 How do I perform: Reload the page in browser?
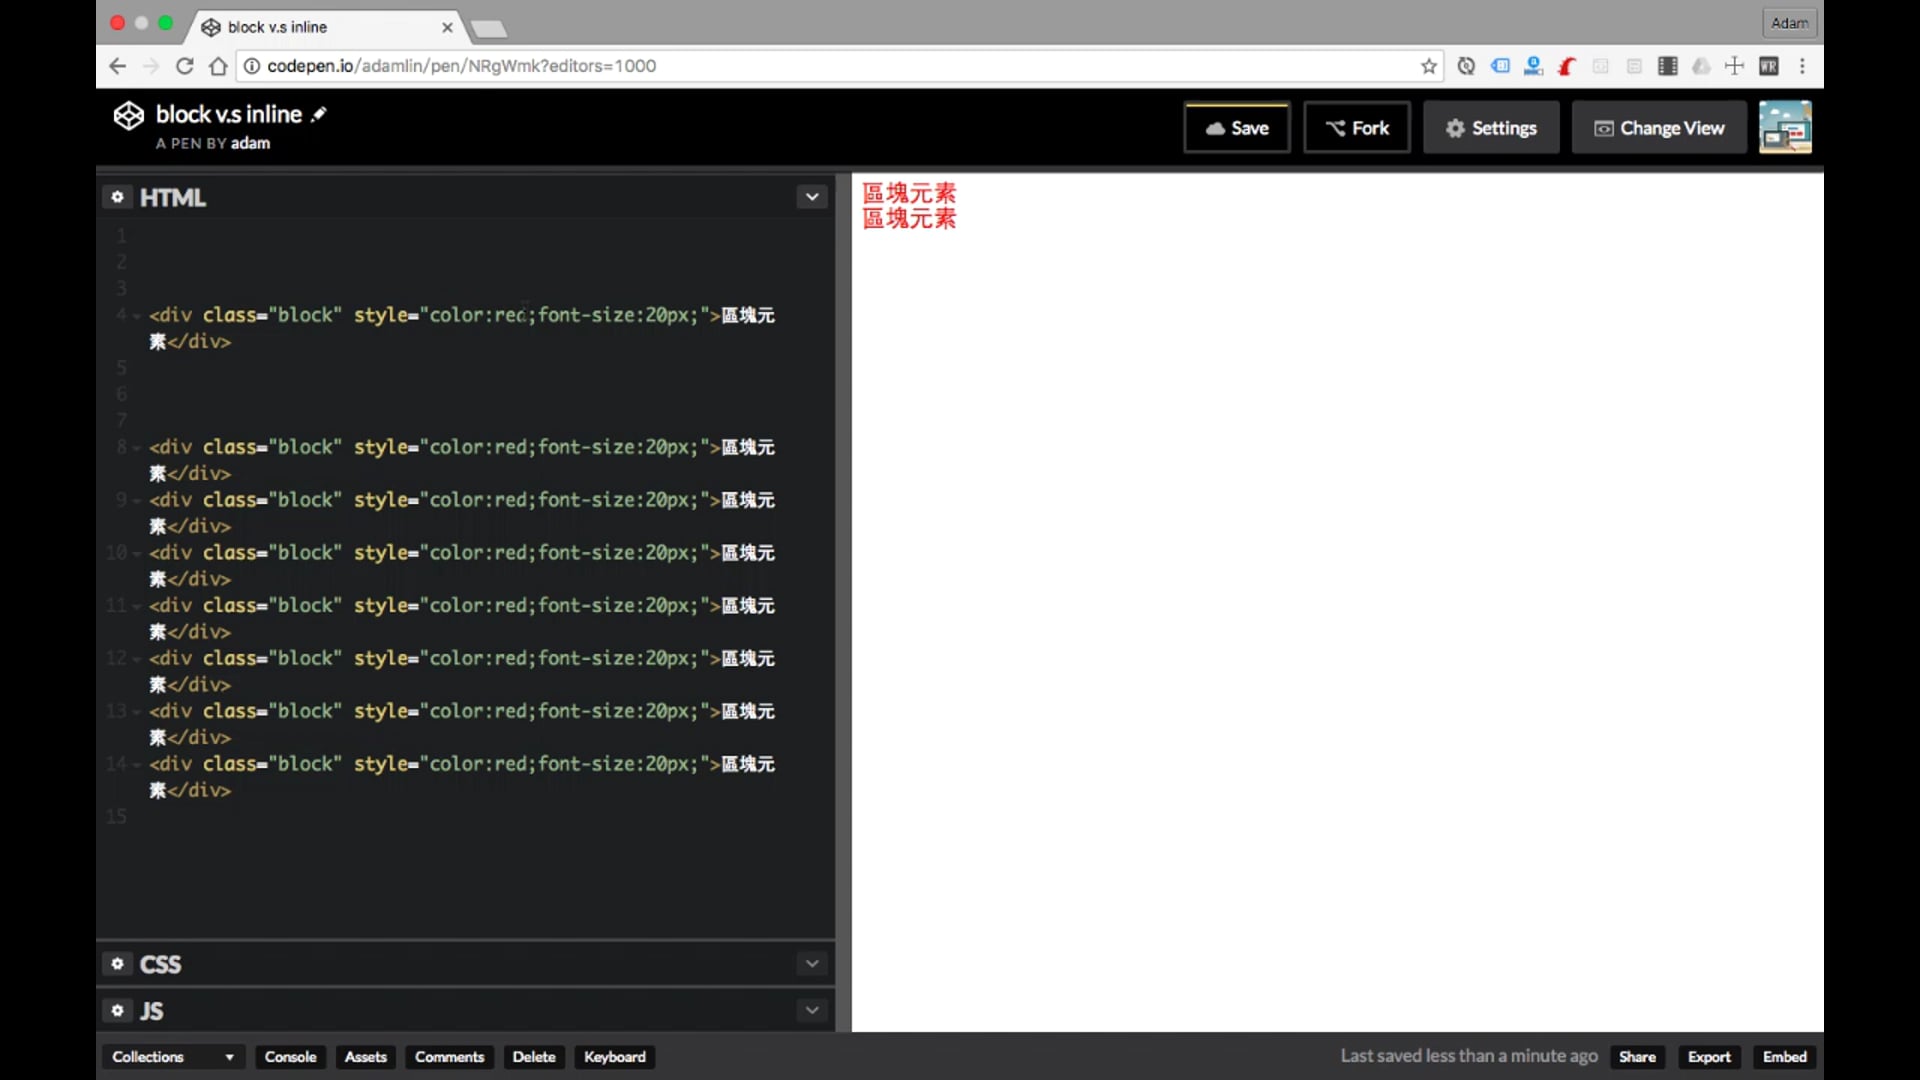click(x=184, y=66)
